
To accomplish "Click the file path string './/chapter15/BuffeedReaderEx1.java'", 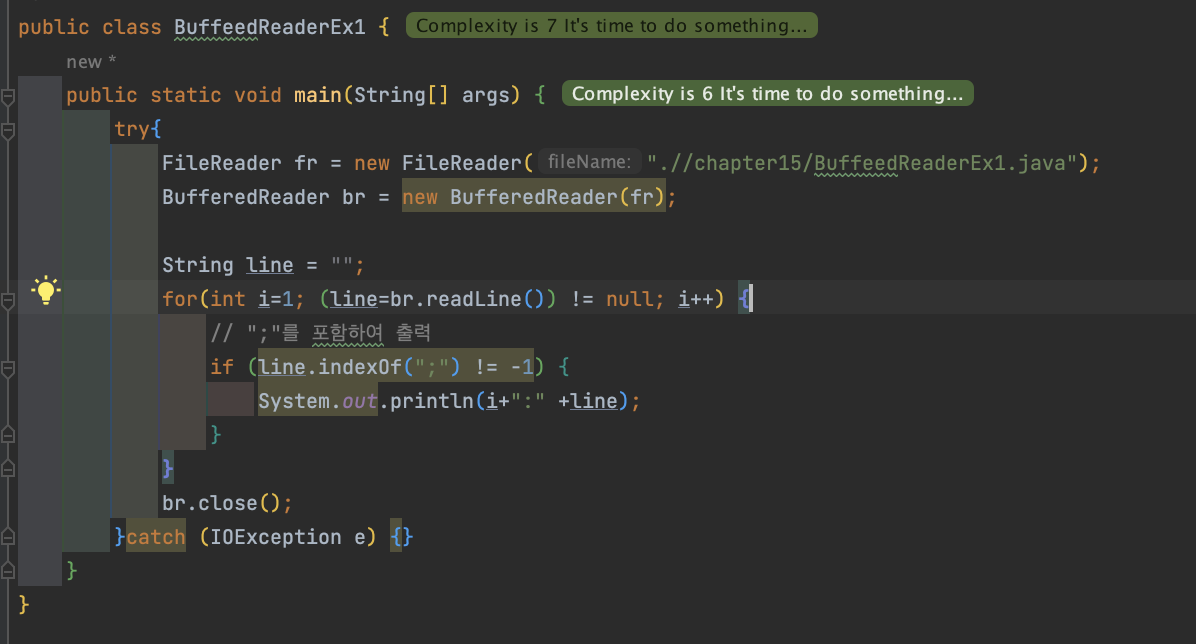I will point(861,163).
